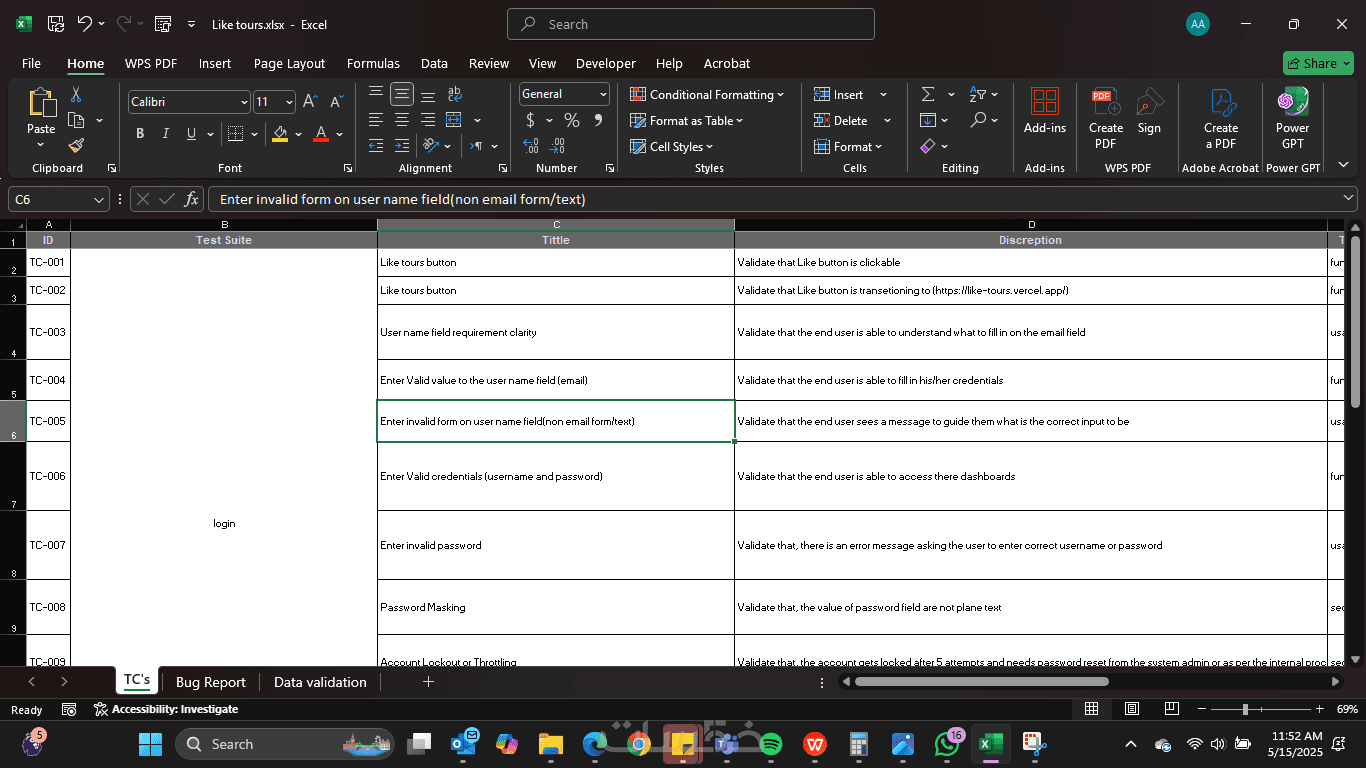
Task: Click Accessibility: Investigate in status bar
Action: coord(166,709)
